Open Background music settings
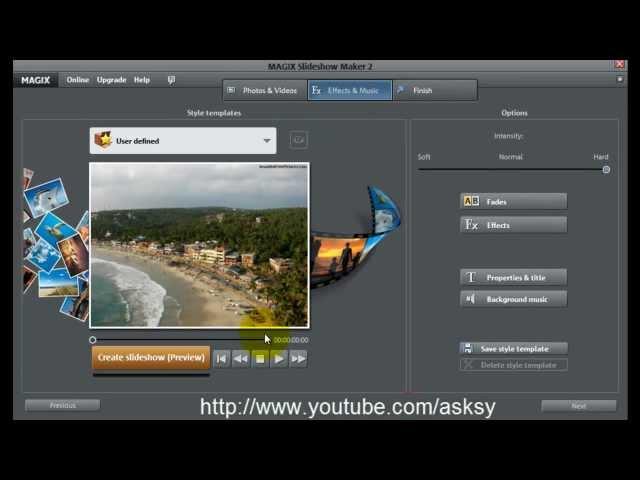Screen dimensions: 640x480 (x=513, y=299)
